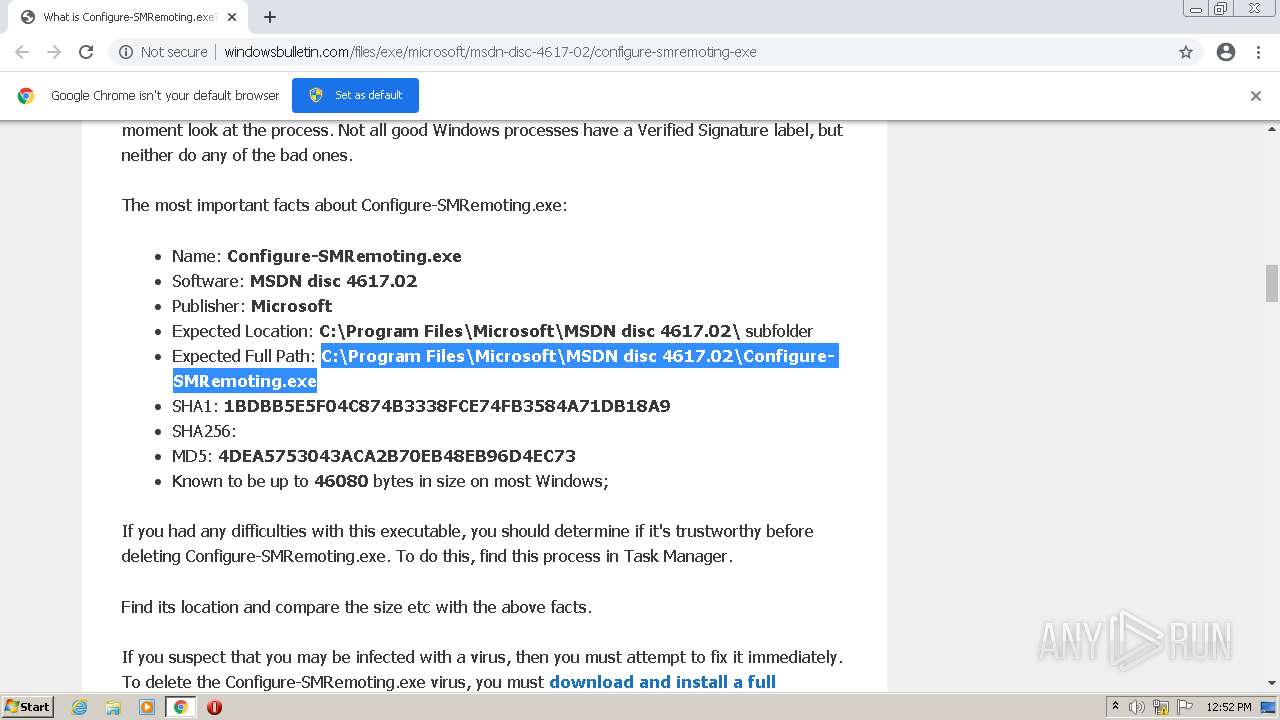Viewport: 1280px width, 720px height.
Task: Minimize the Chrome window
Action: click(1195, 8)
